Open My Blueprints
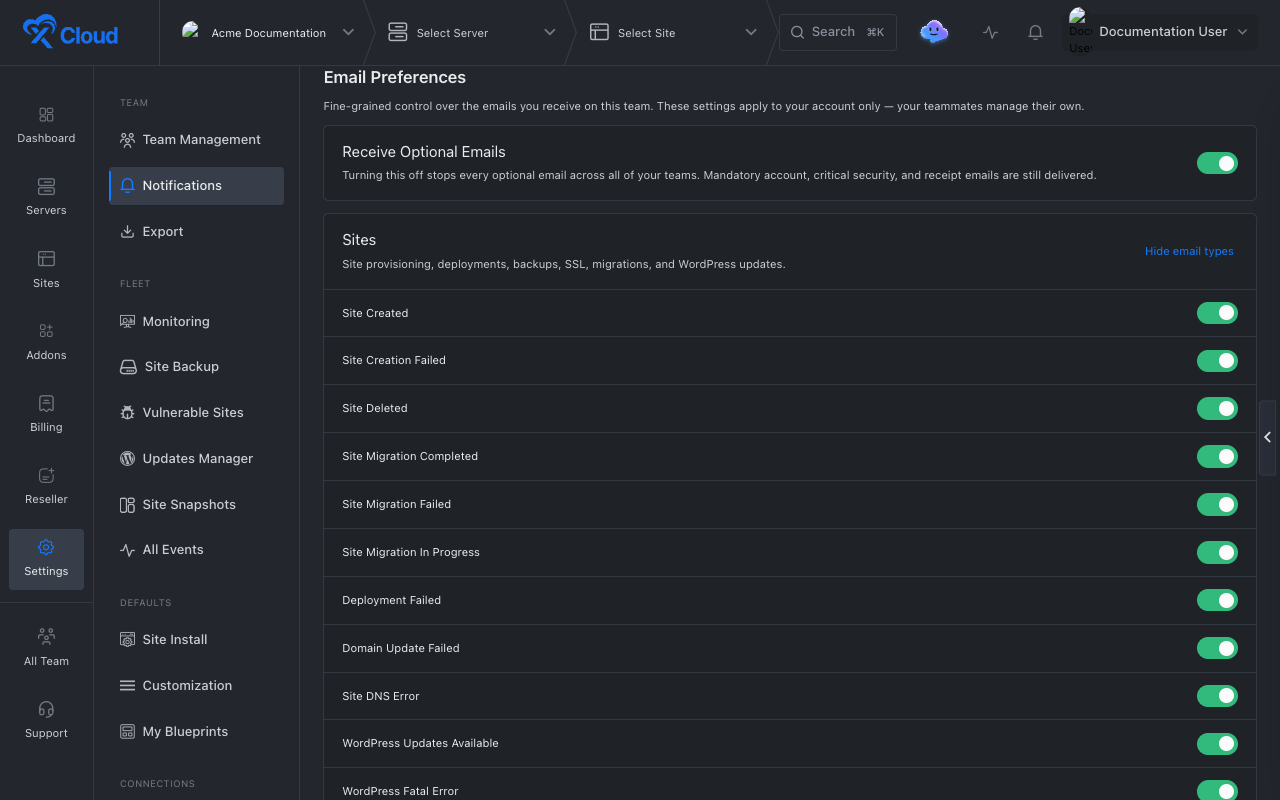This screenshot has width=1280, height=800. 196,731
